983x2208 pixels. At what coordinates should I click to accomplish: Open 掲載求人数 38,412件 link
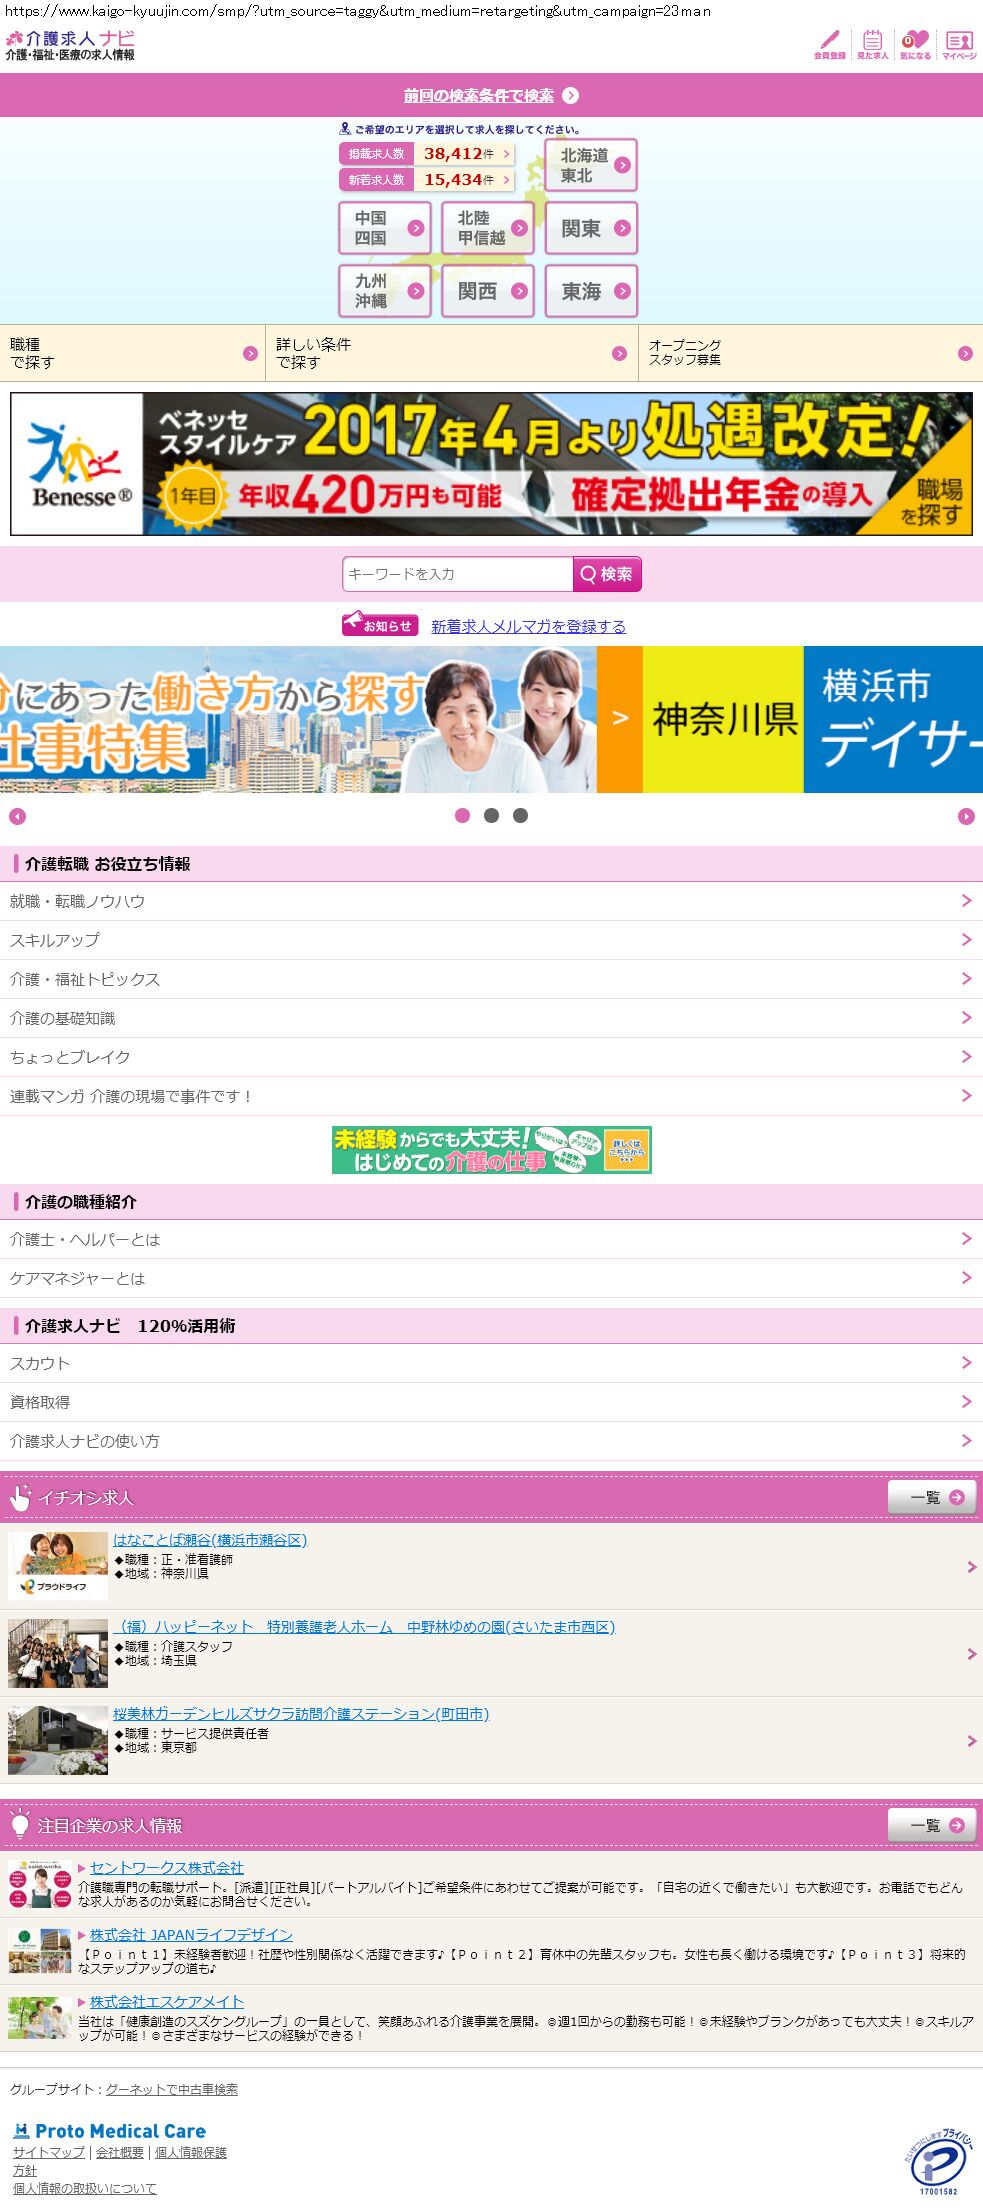pos(427,154)
